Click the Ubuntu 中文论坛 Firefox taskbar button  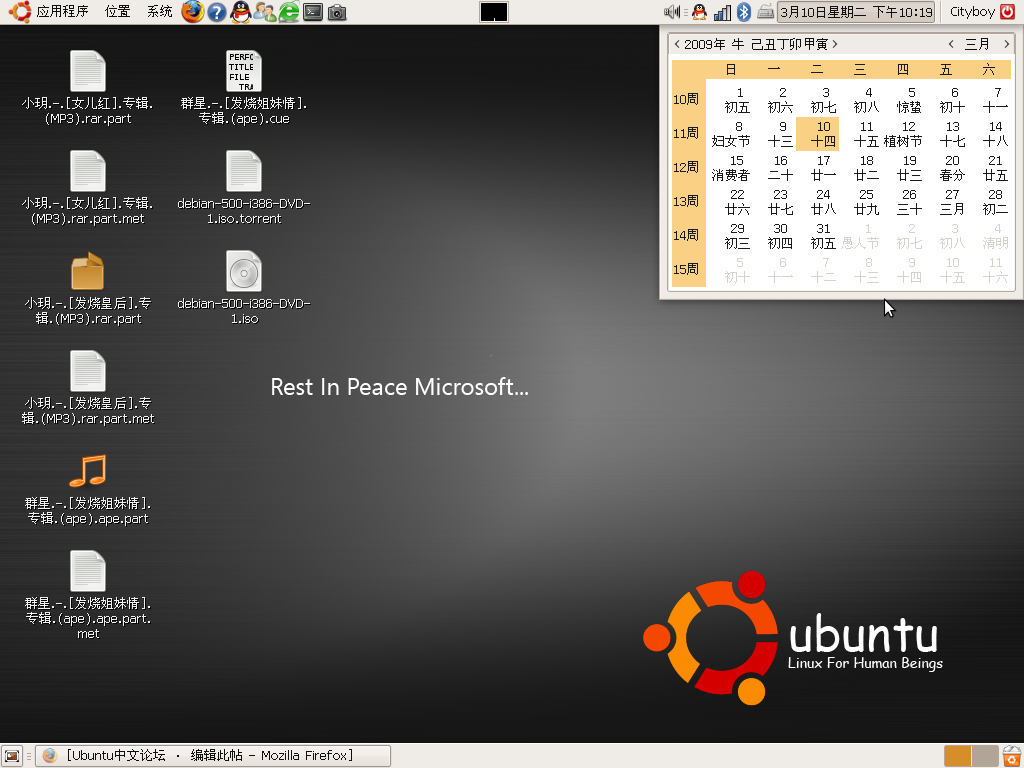[214, 756]
